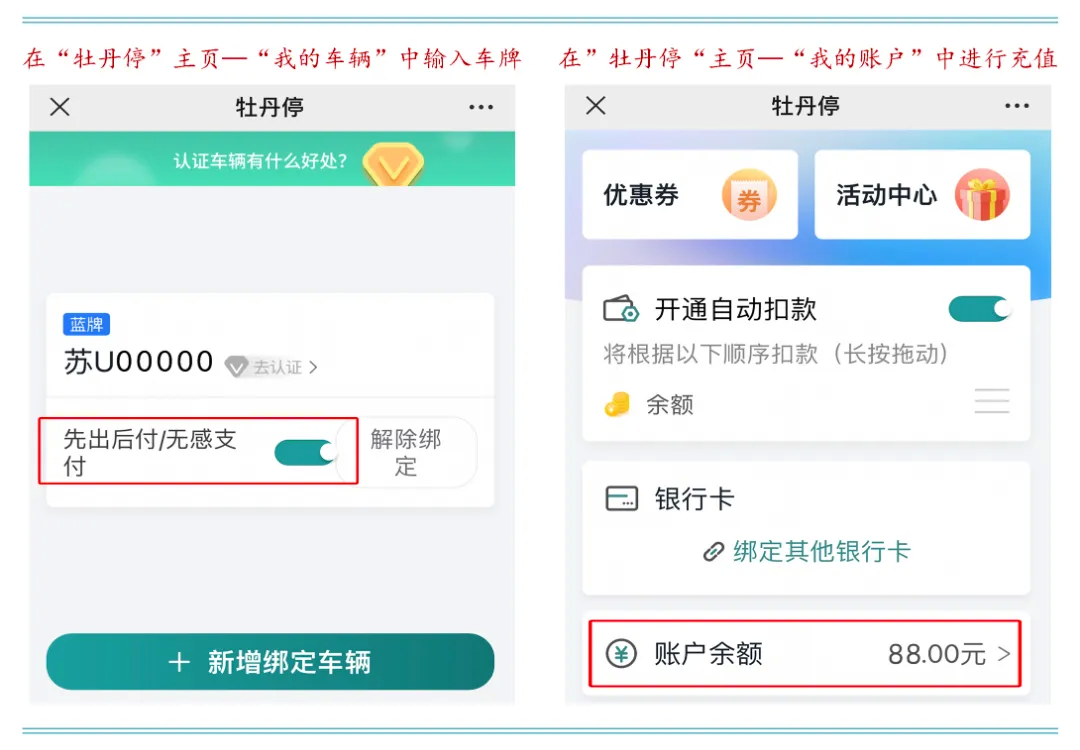Open the 活动中心 gift box icon
This screenshot has width=1080, height=750.
982,195
